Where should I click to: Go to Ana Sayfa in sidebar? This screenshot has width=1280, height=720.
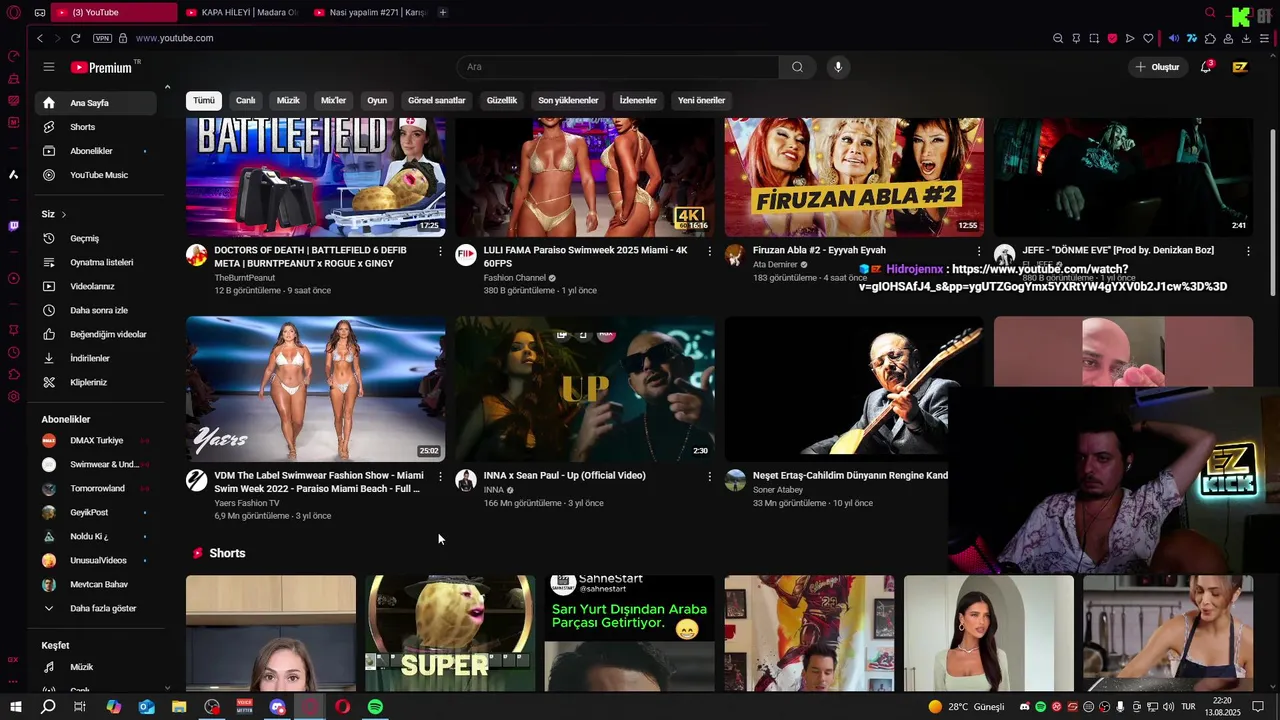[x=96, y=103]
